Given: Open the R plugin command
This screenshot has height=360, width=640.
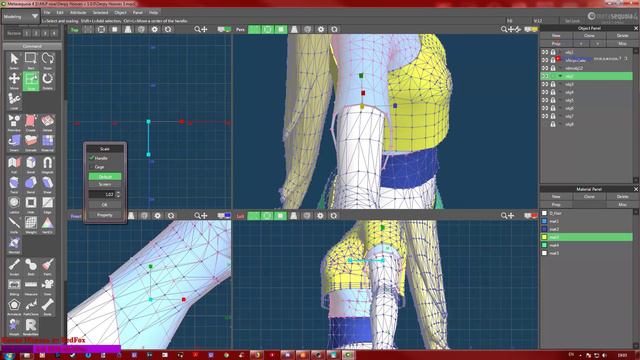Looking at the screenshot, I should pyautogui.click(x=31, y=327).
